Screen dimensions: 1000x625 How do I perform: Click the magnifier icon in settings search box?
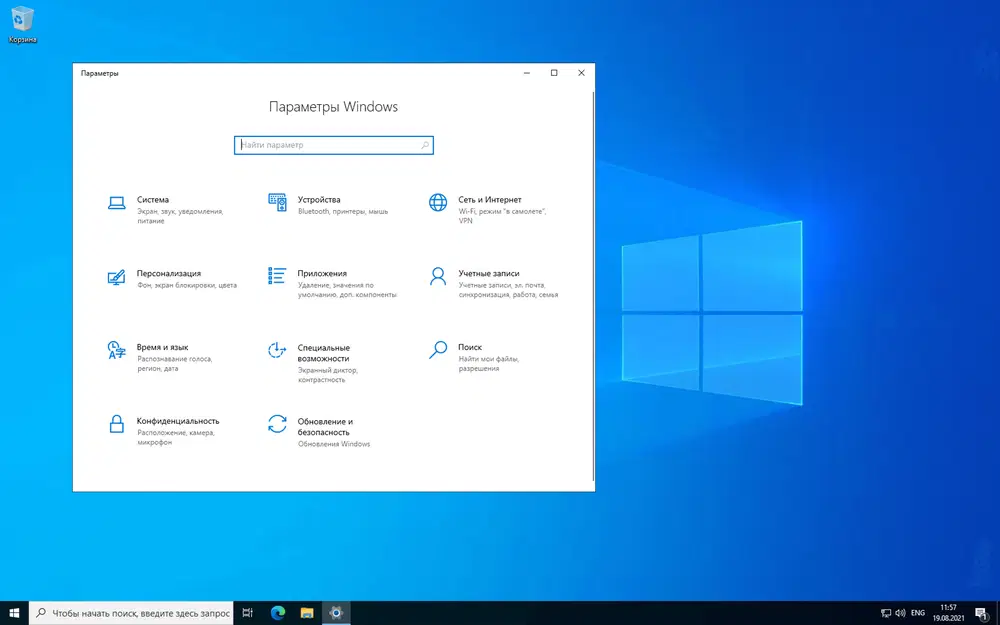pyautogui.click(x=425, y=145)
